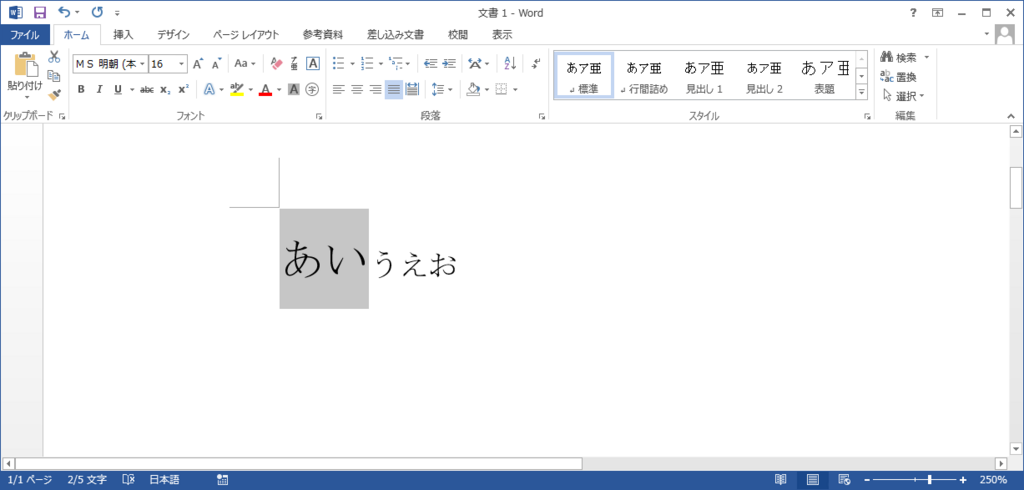Image resolution: width=1024 pixels, height=490 pixels.
Task: Open the borders dropdown arrow
Action: click(x=515, y=90)
